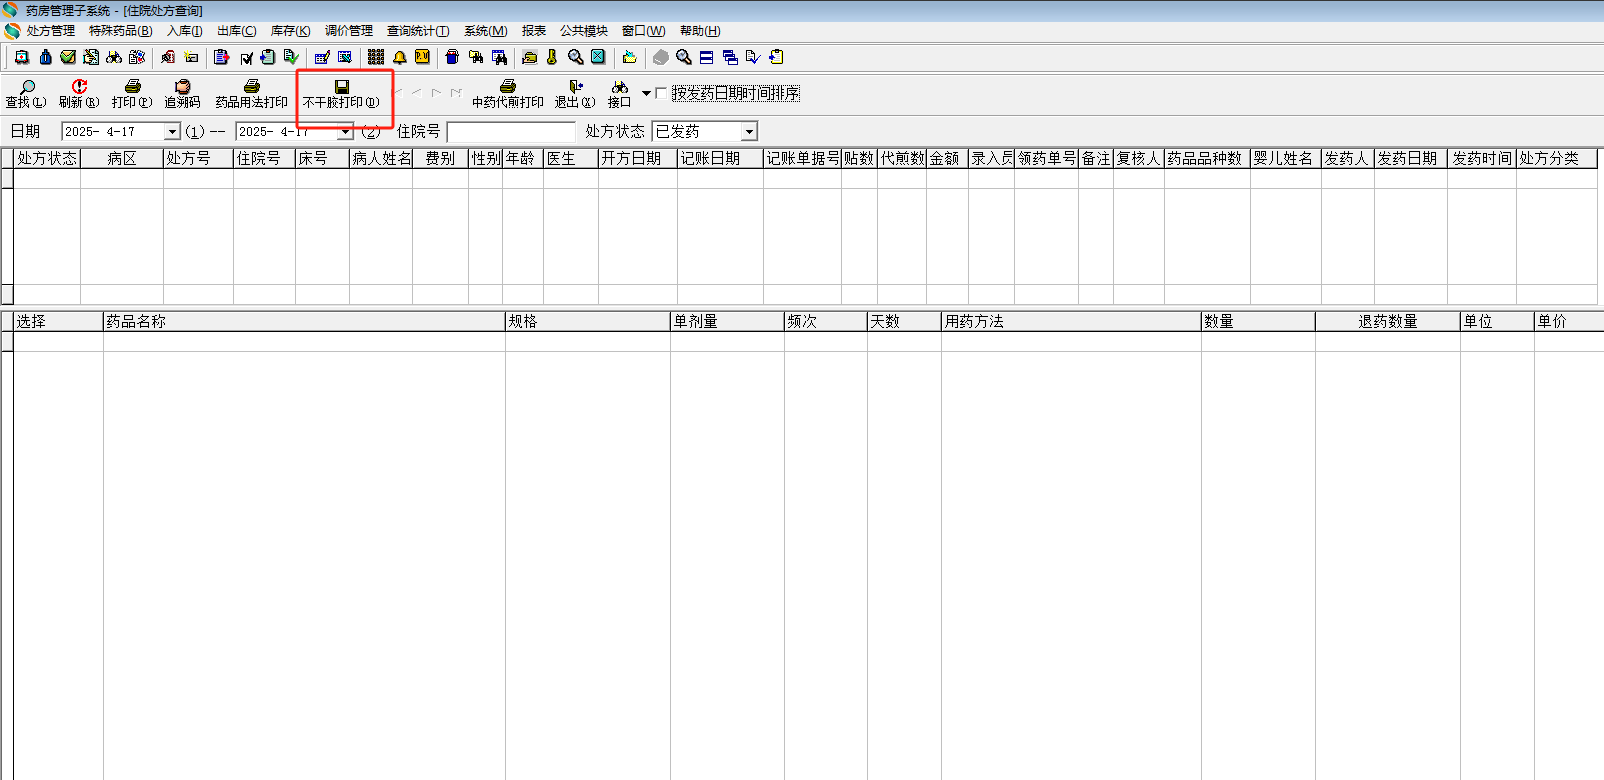Image resolution: width=1604 pixels, height=780 pixels.
Task: Click the 床号 column header
Action: click(x=323, y=158)
